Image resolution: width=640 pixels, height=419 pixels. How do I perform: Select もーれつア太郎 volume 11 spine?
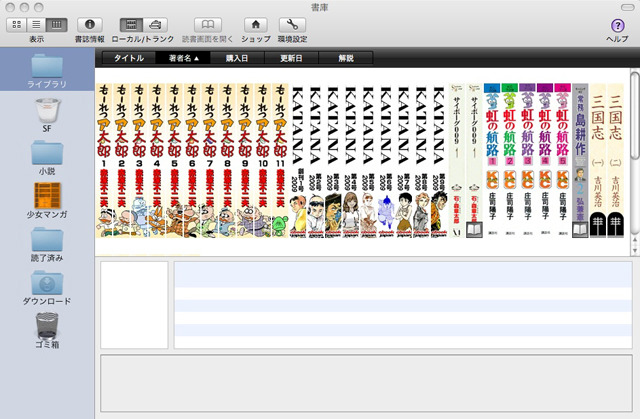click(x=280, y=160)
